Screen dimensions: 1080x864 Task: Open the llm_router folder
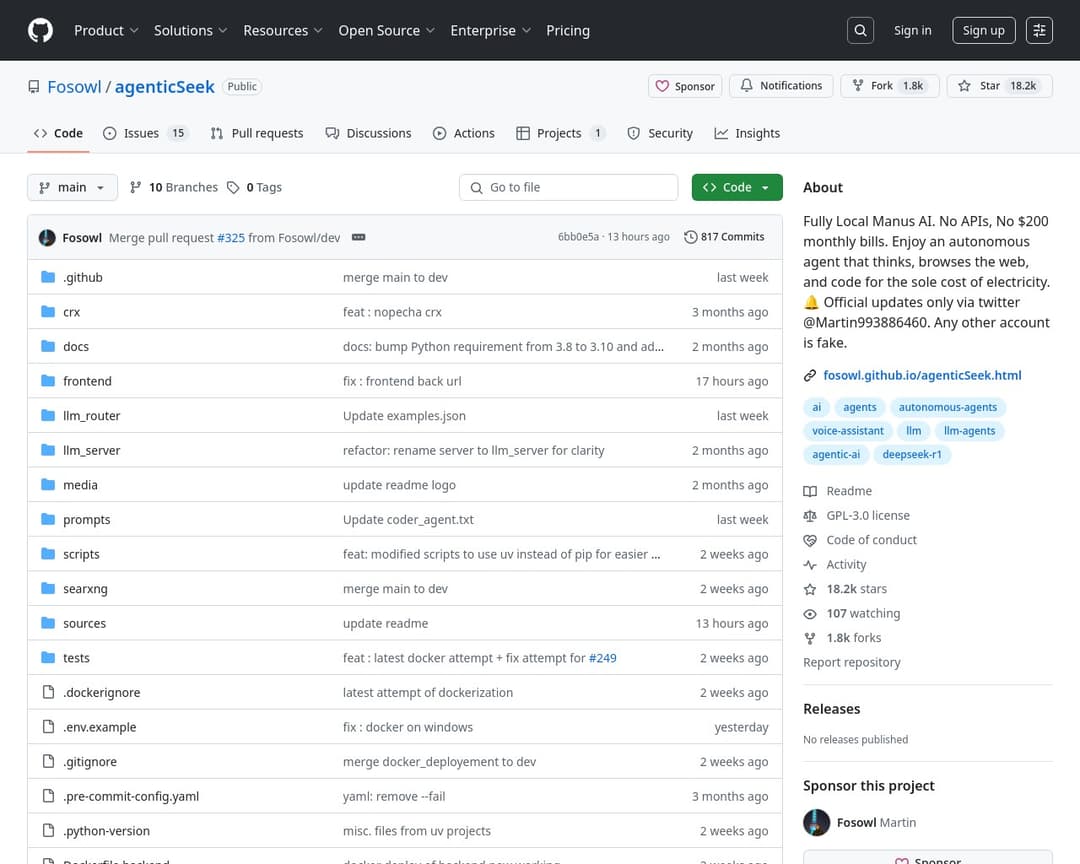92,415
